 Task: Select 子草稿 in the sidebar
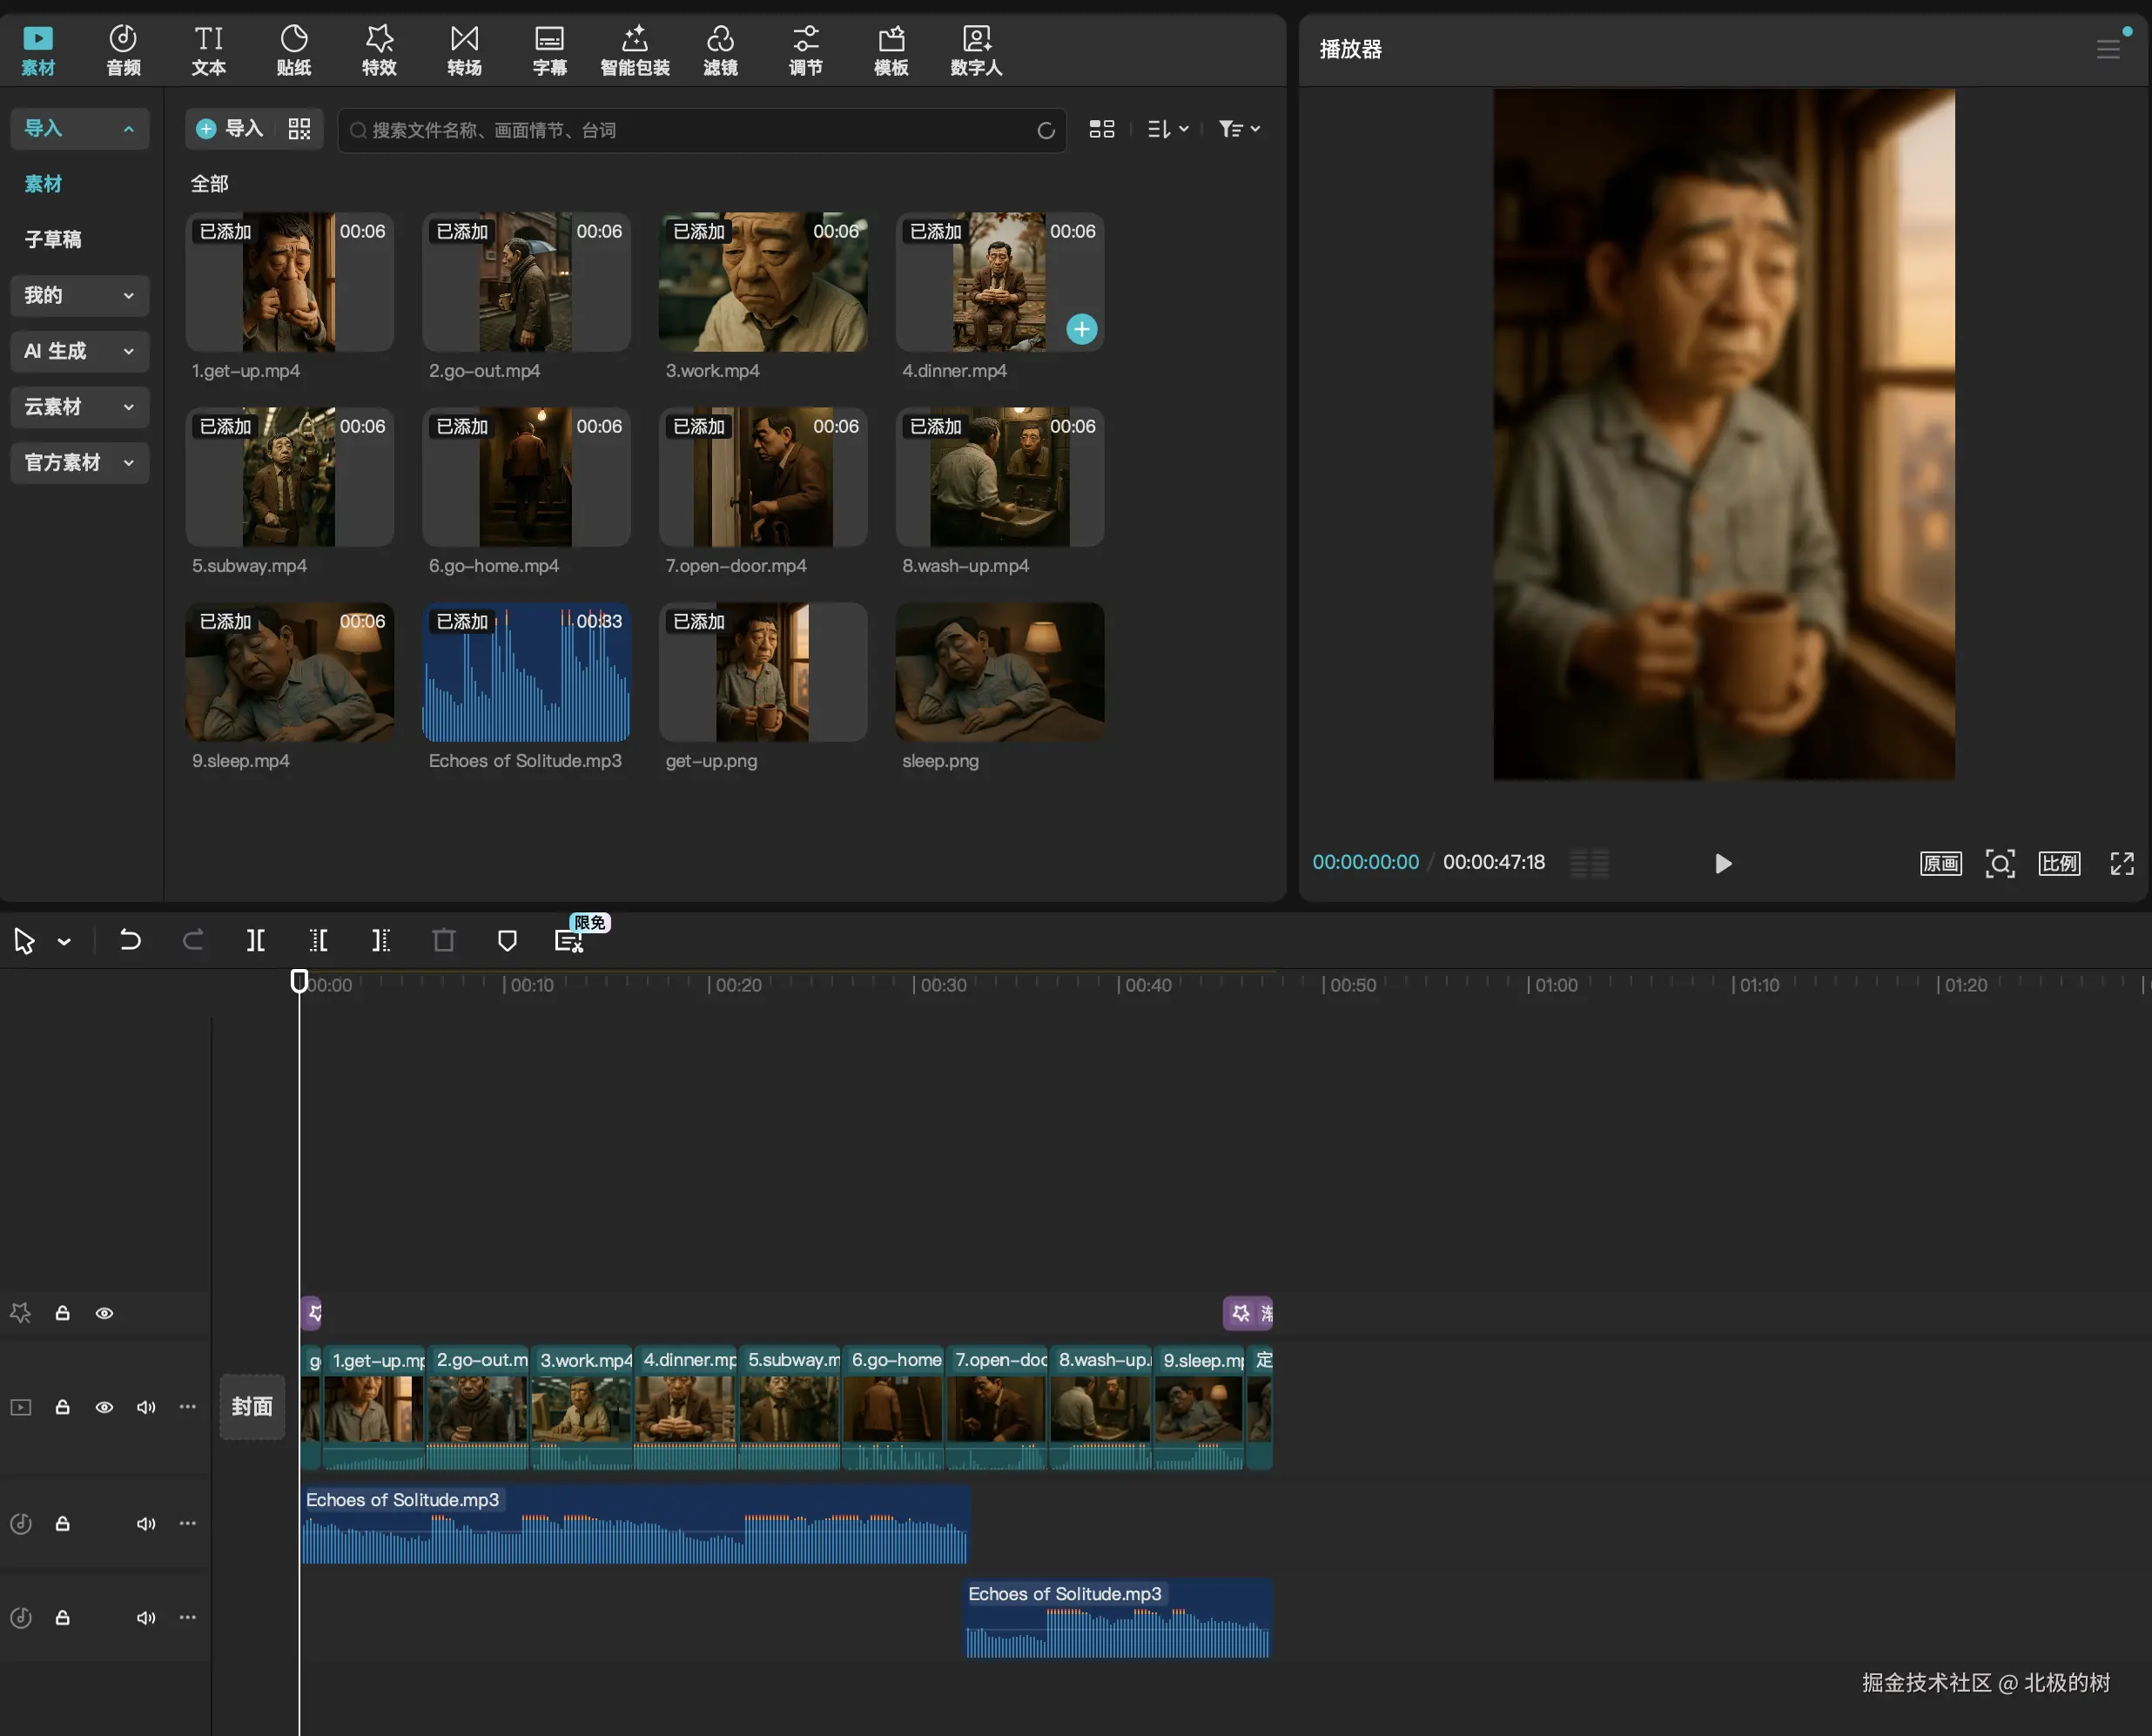coord(53,239)
